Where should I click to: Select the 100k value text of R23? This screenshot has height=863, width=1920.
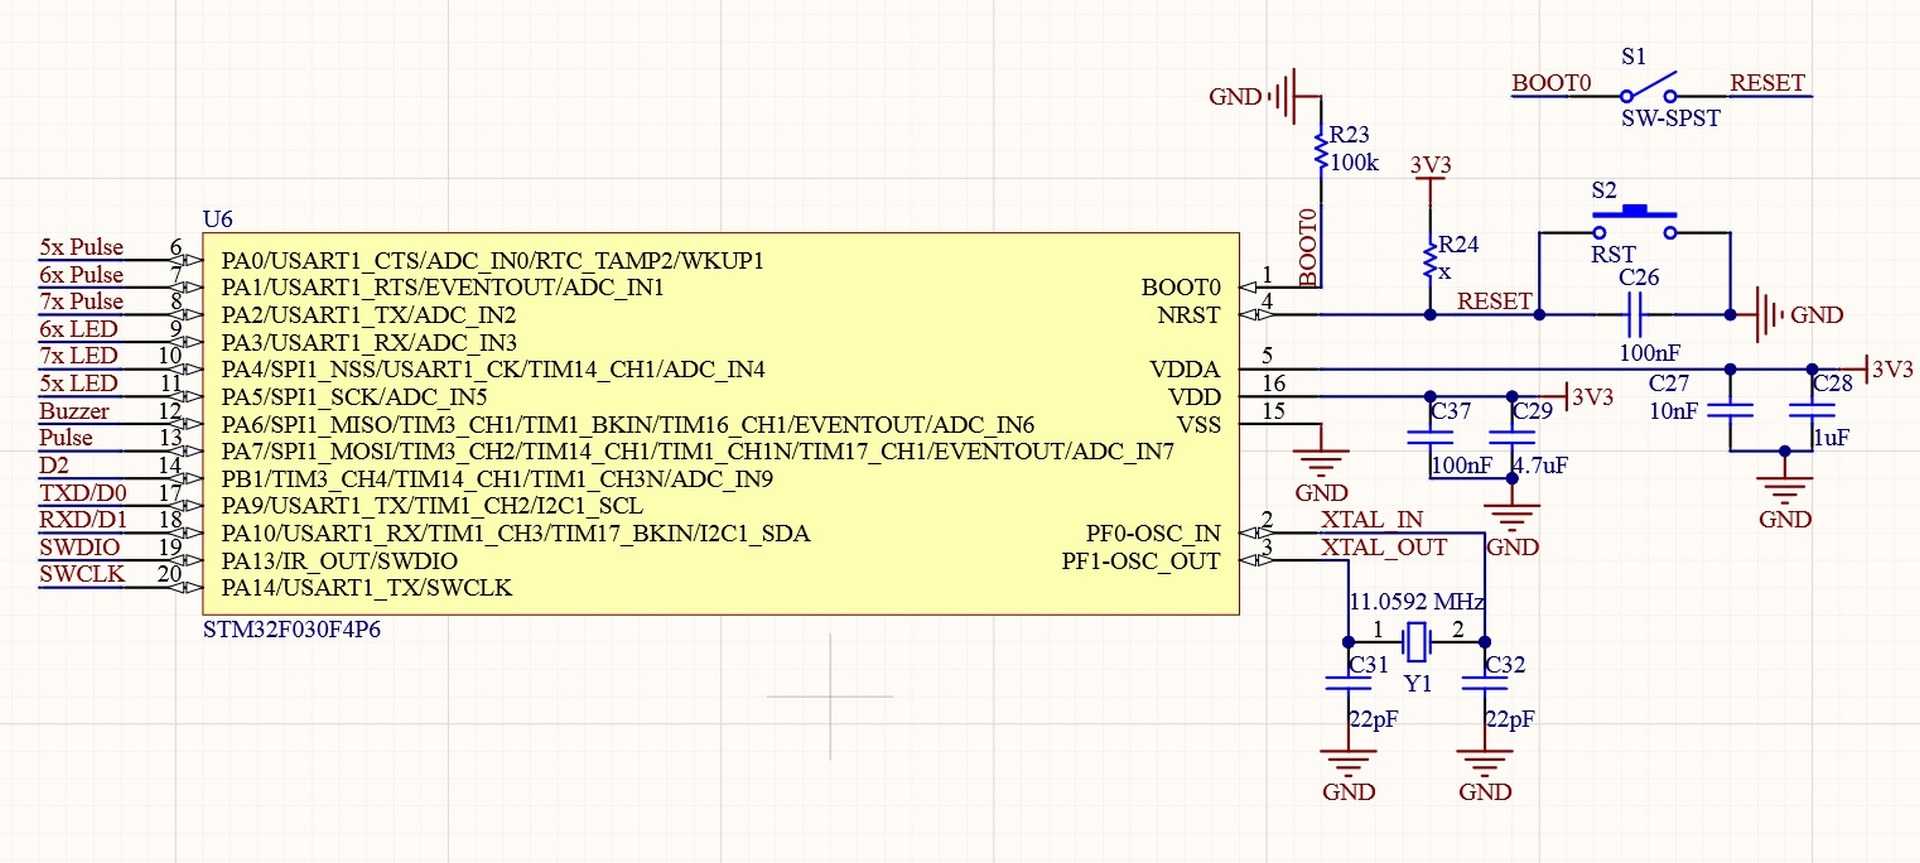point(1354,163)
